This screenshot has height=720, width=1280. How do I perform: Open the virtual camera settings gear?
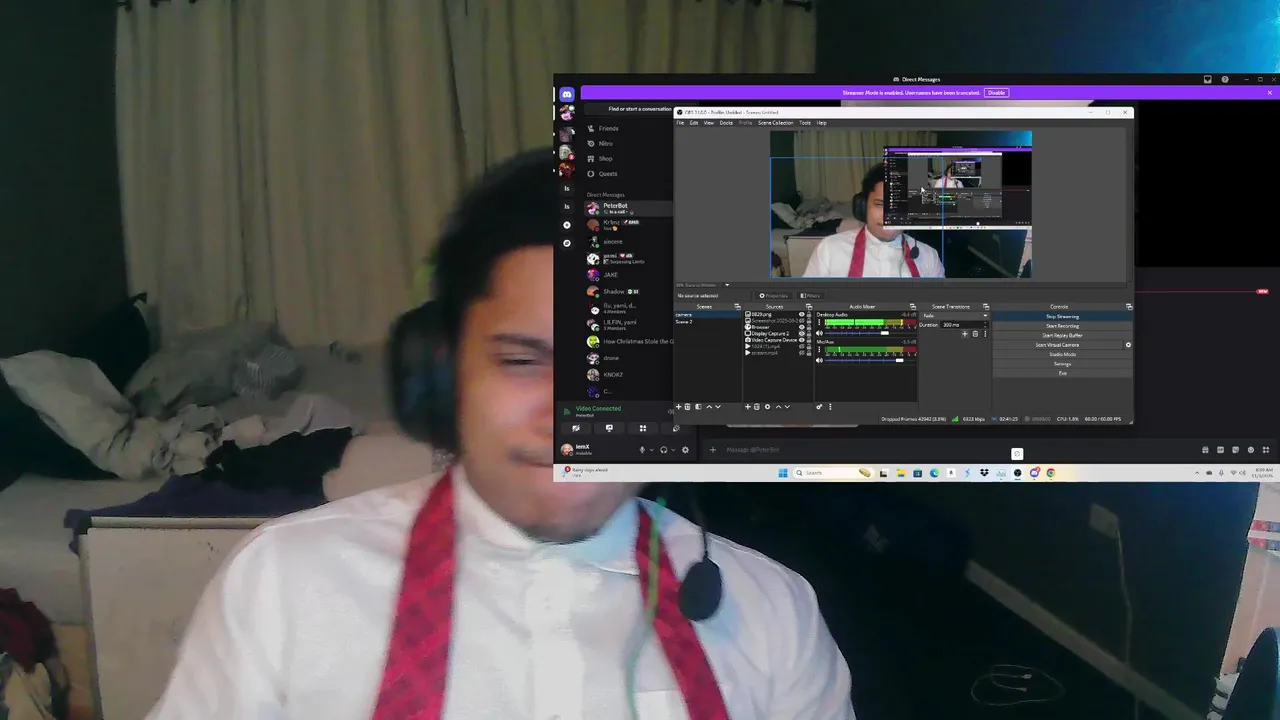pyautogui.click(x=1128, y=345)
